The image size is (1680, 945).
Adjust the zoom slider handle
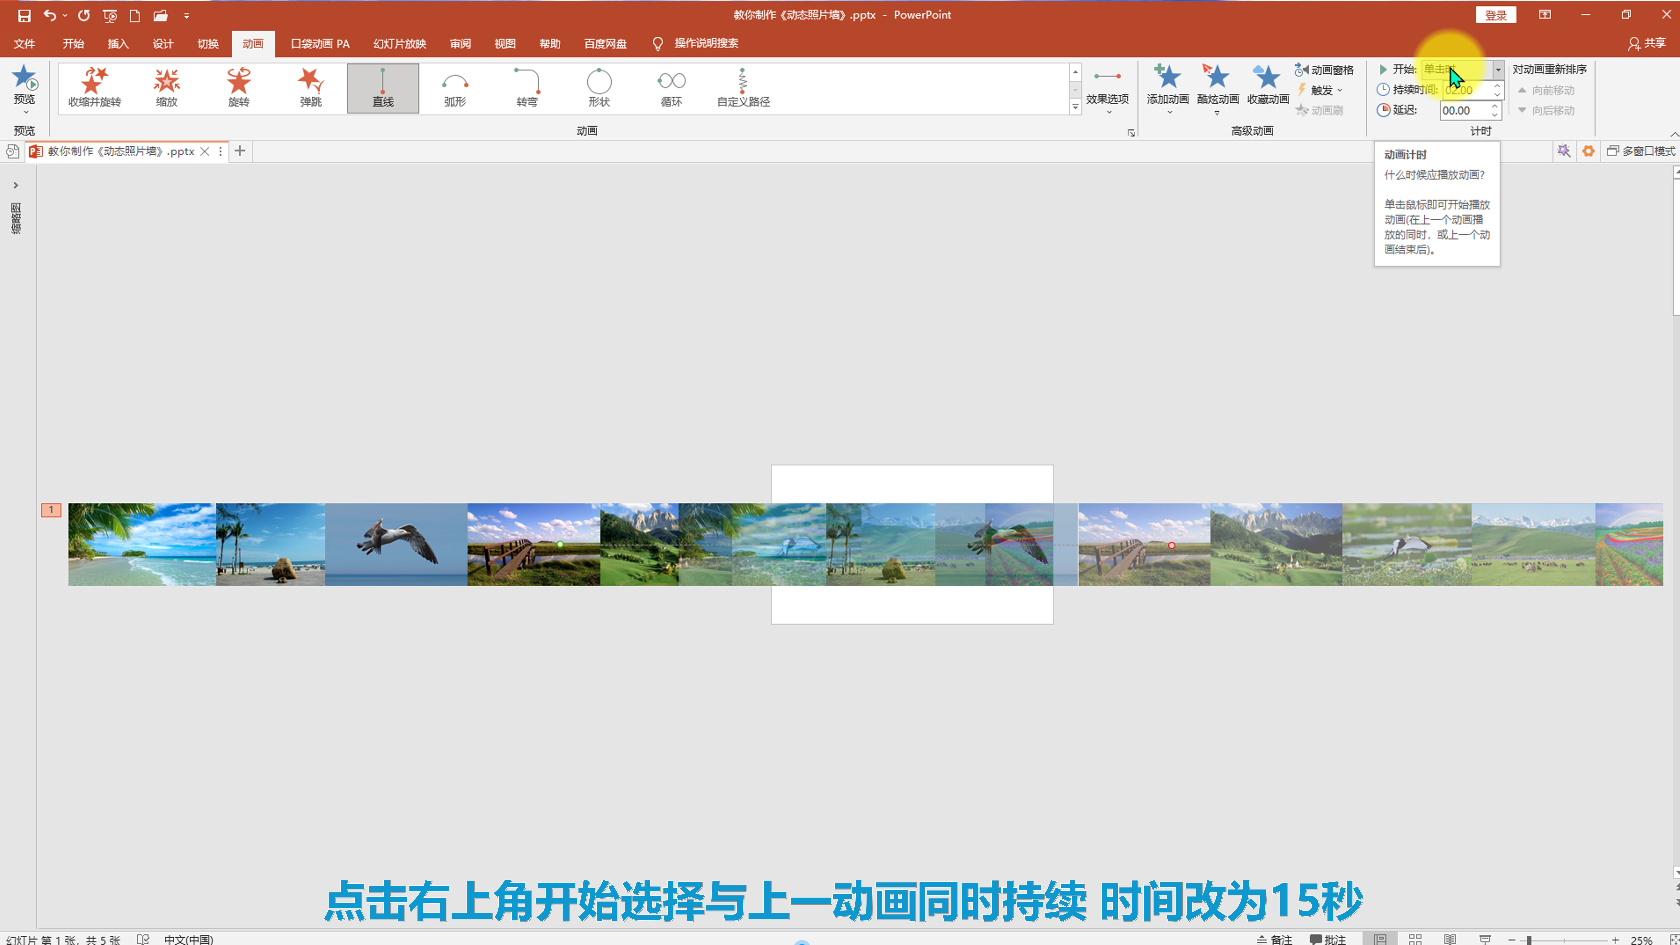1529,940
